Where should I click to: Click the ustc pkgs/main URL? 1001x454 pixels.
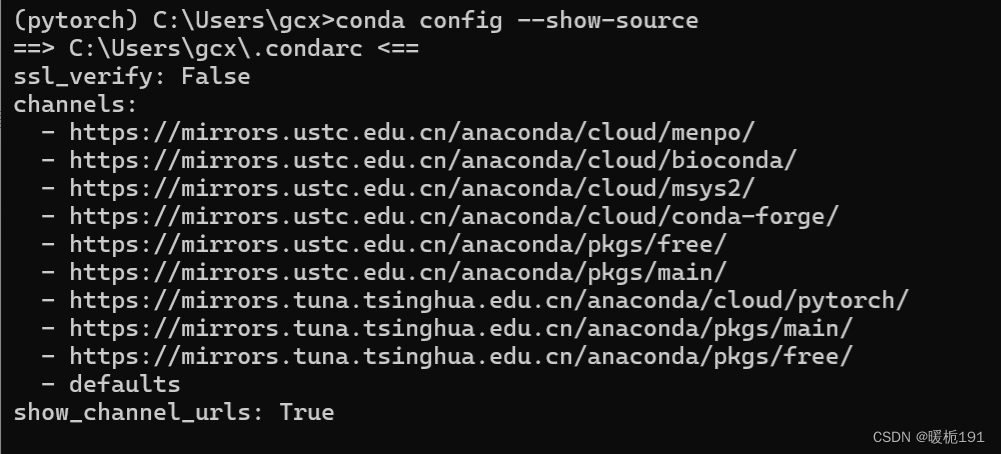click(398, 273)
